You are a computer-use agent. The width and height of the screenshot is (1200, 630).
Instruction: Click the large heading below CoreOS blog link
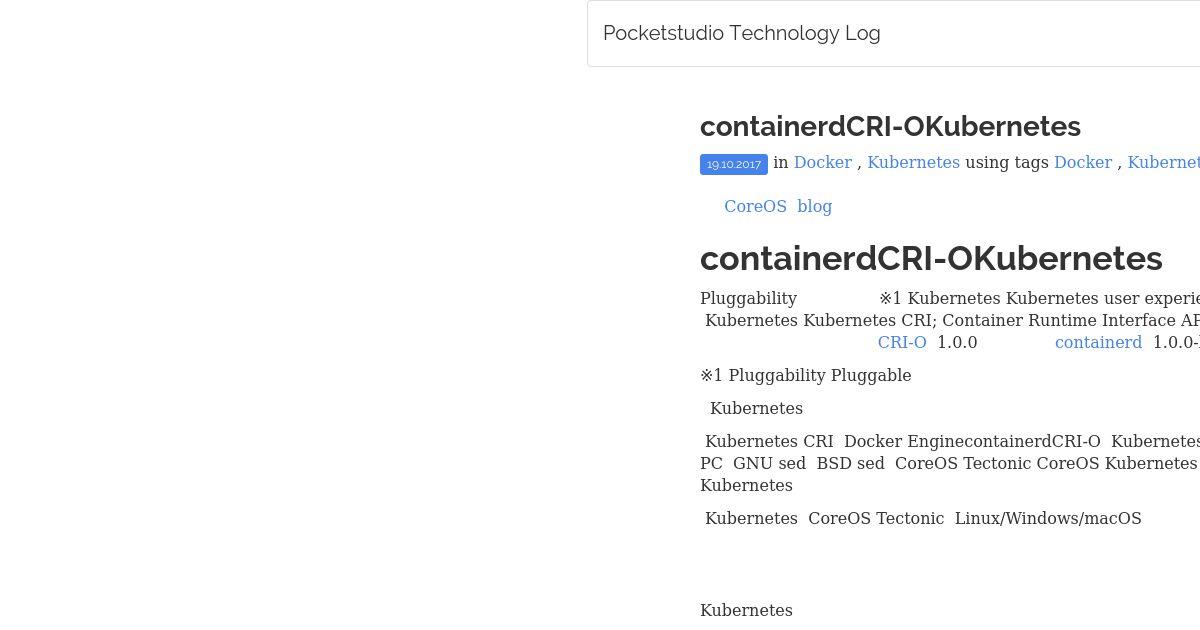tap(931, 258)
